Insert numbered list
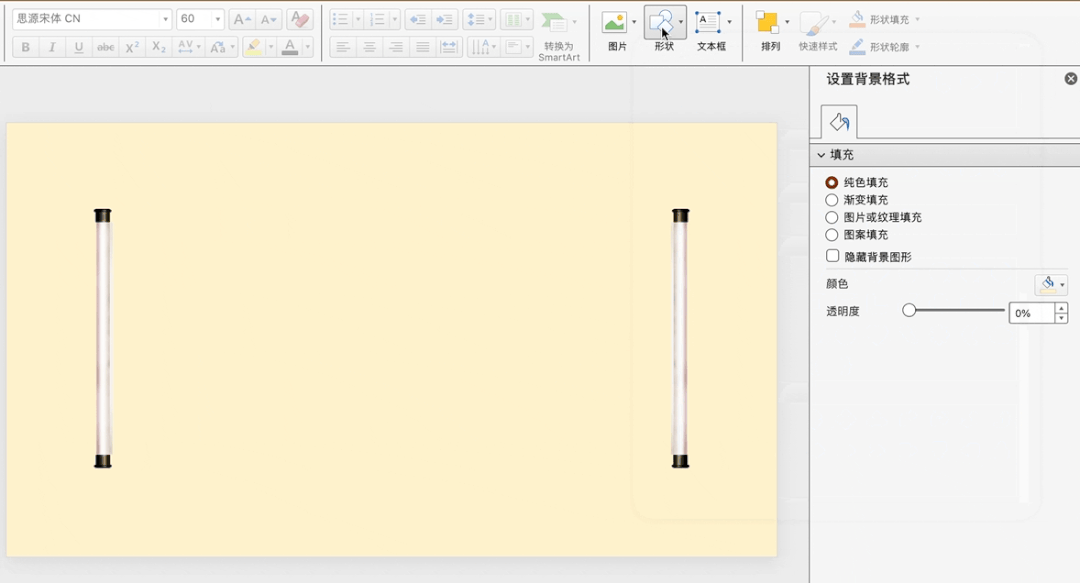The height and width of the screenshot is (583, 1080). pyautogui.click(x=378, y=19)
